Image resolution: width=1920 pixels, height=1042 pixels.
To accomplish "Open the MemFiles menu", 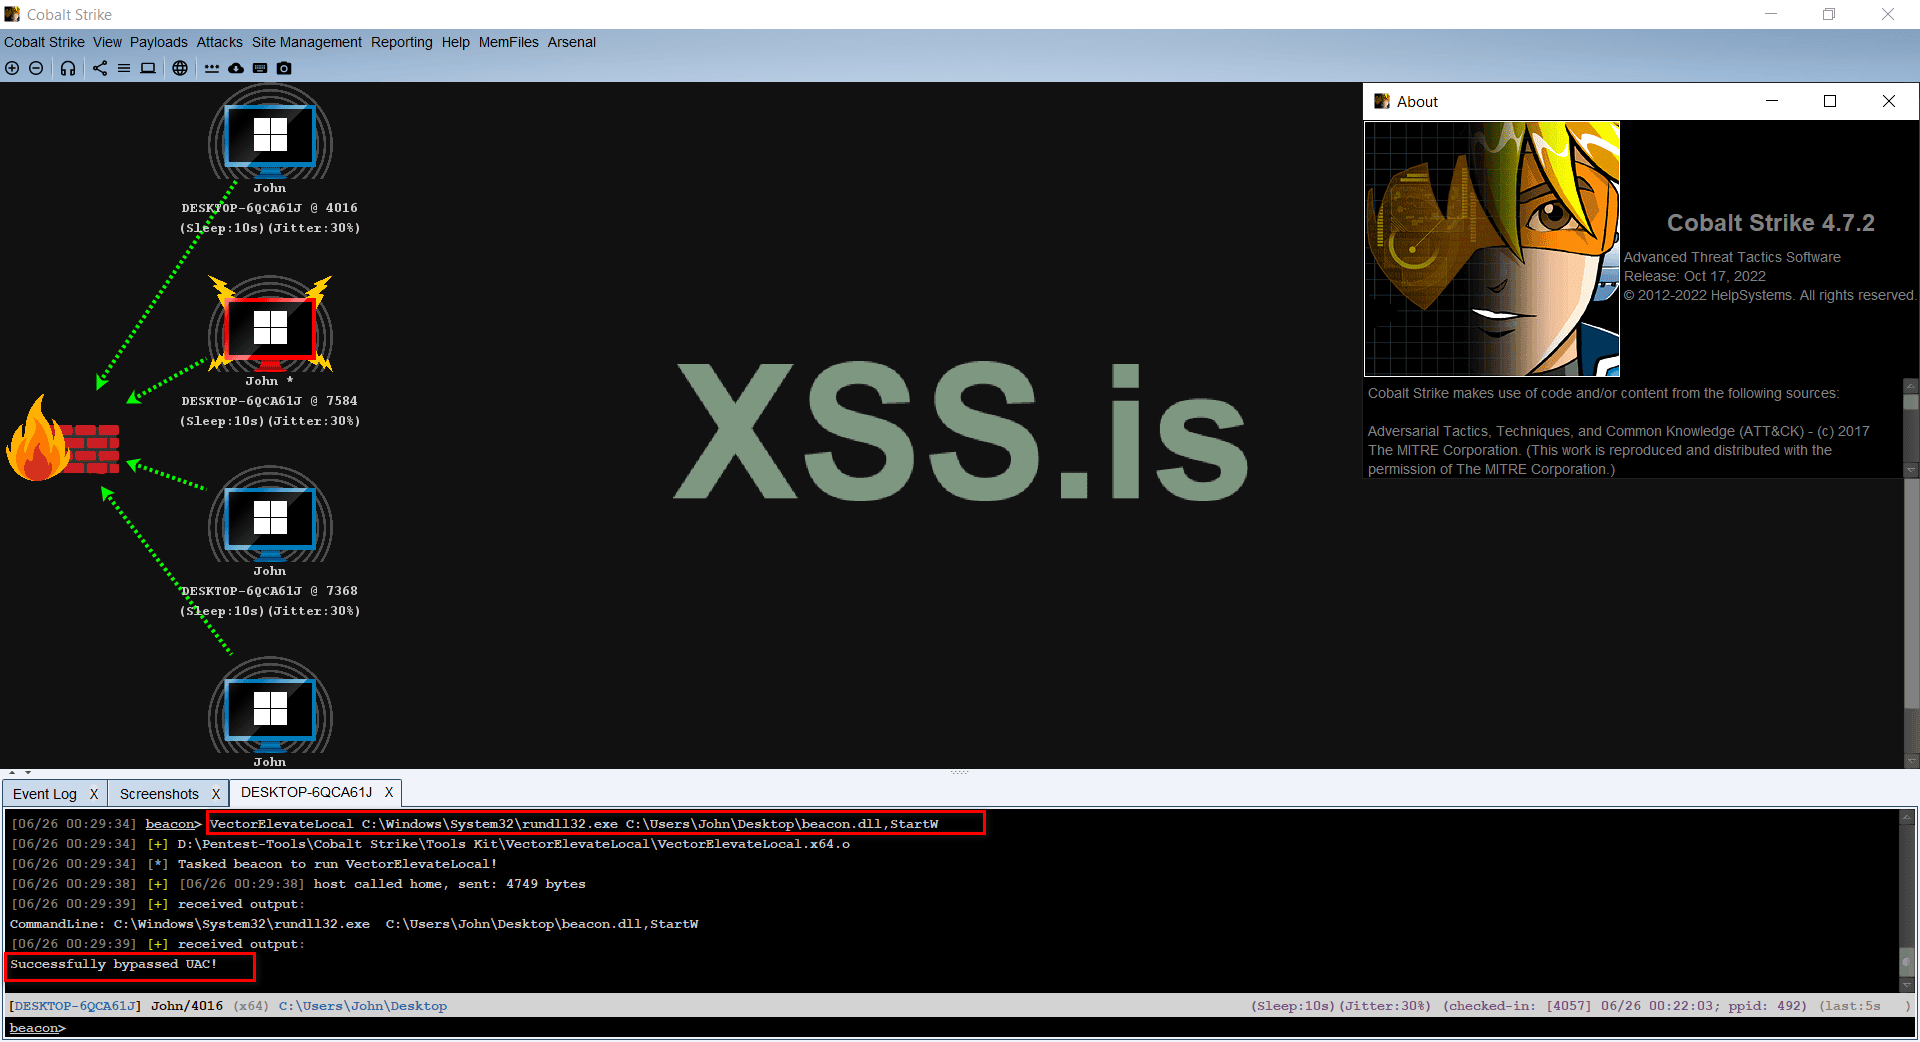I will click(x=509, y=42).
